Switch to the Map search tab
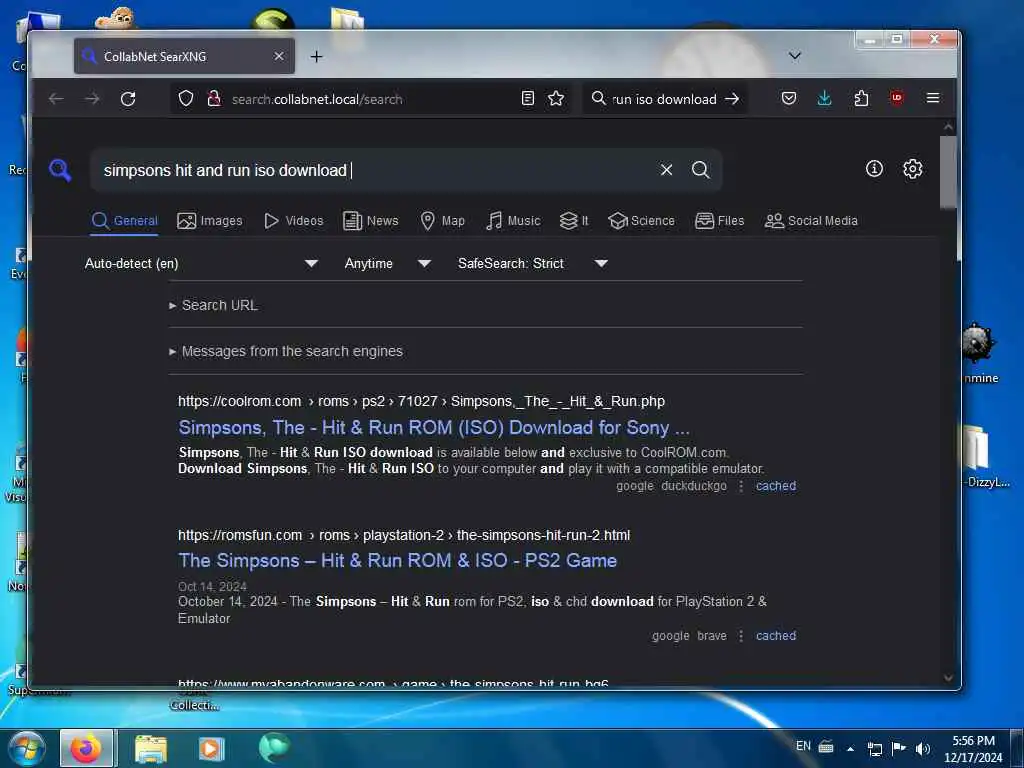Image resolution: width=1024 pixels, height=768 pixels. coord(442,221)
